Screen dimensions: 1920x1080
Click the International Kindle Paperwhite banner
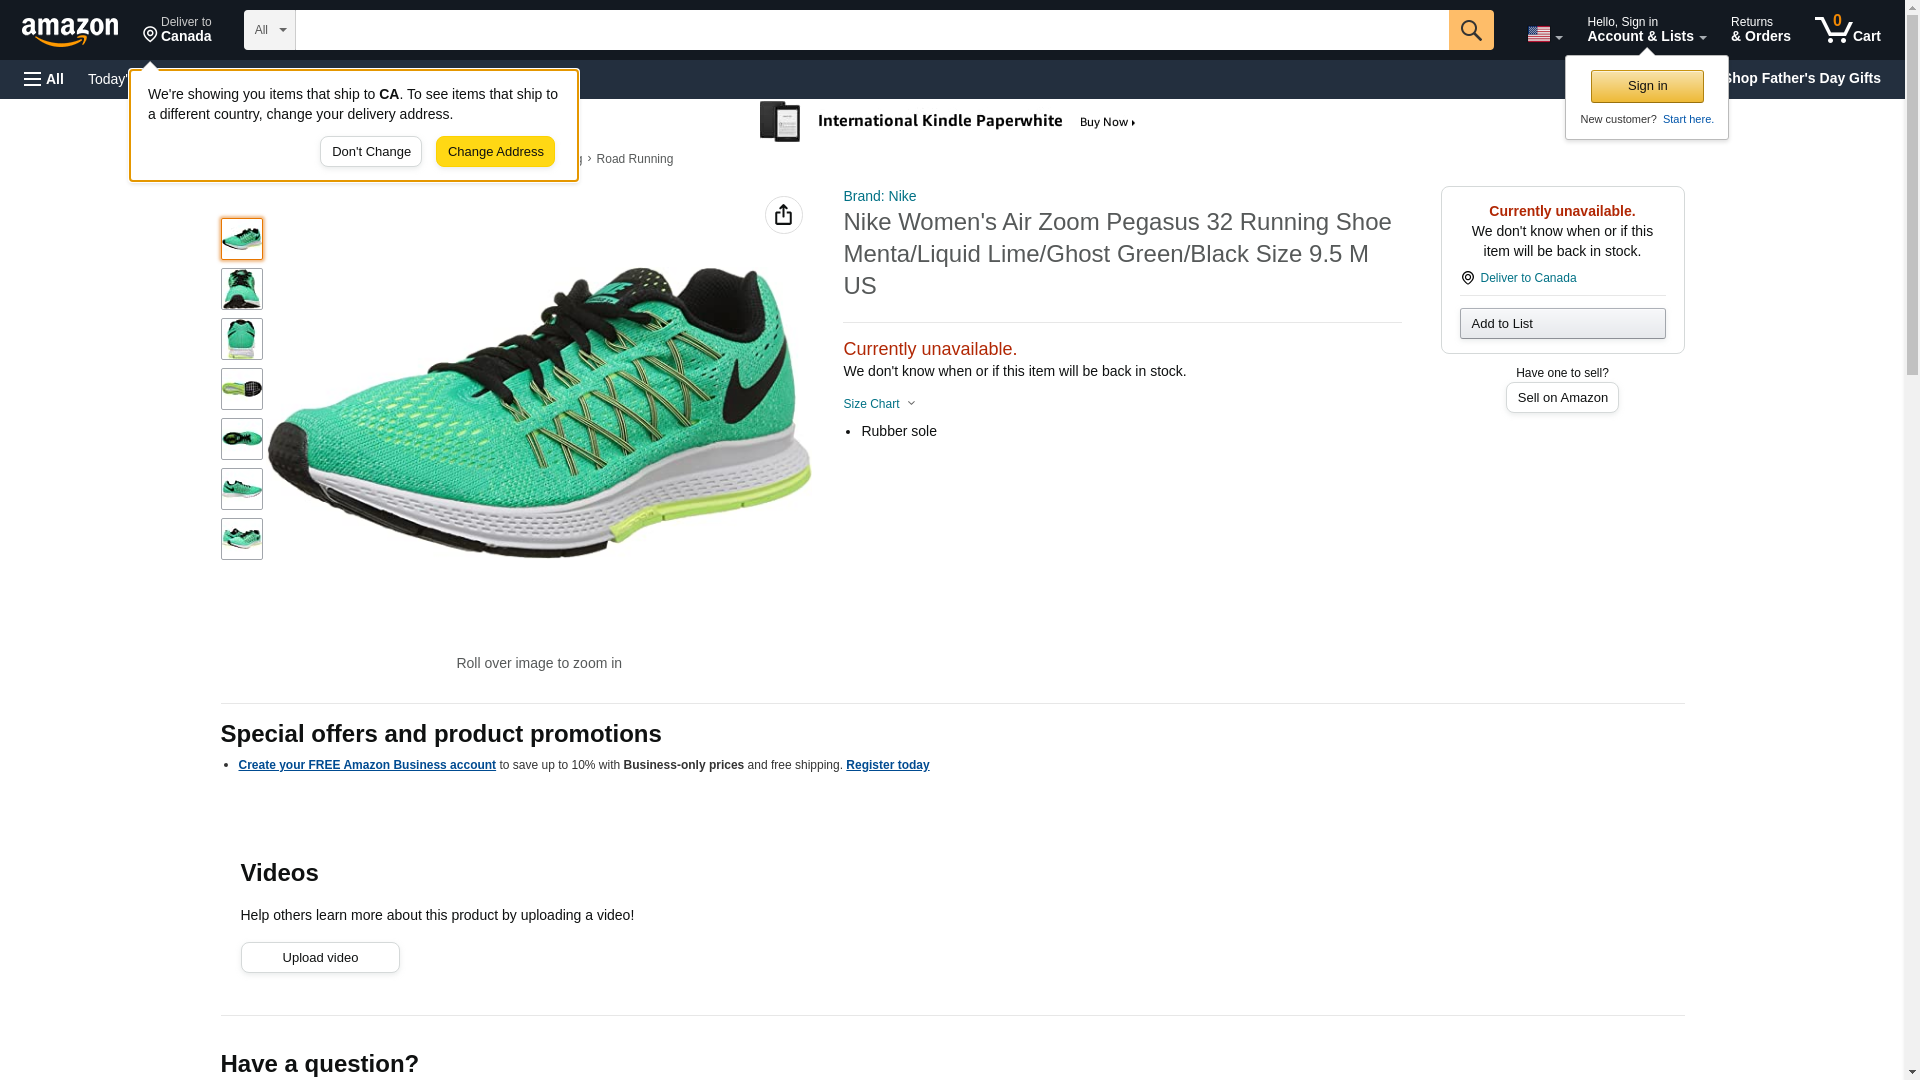(950, 122)
